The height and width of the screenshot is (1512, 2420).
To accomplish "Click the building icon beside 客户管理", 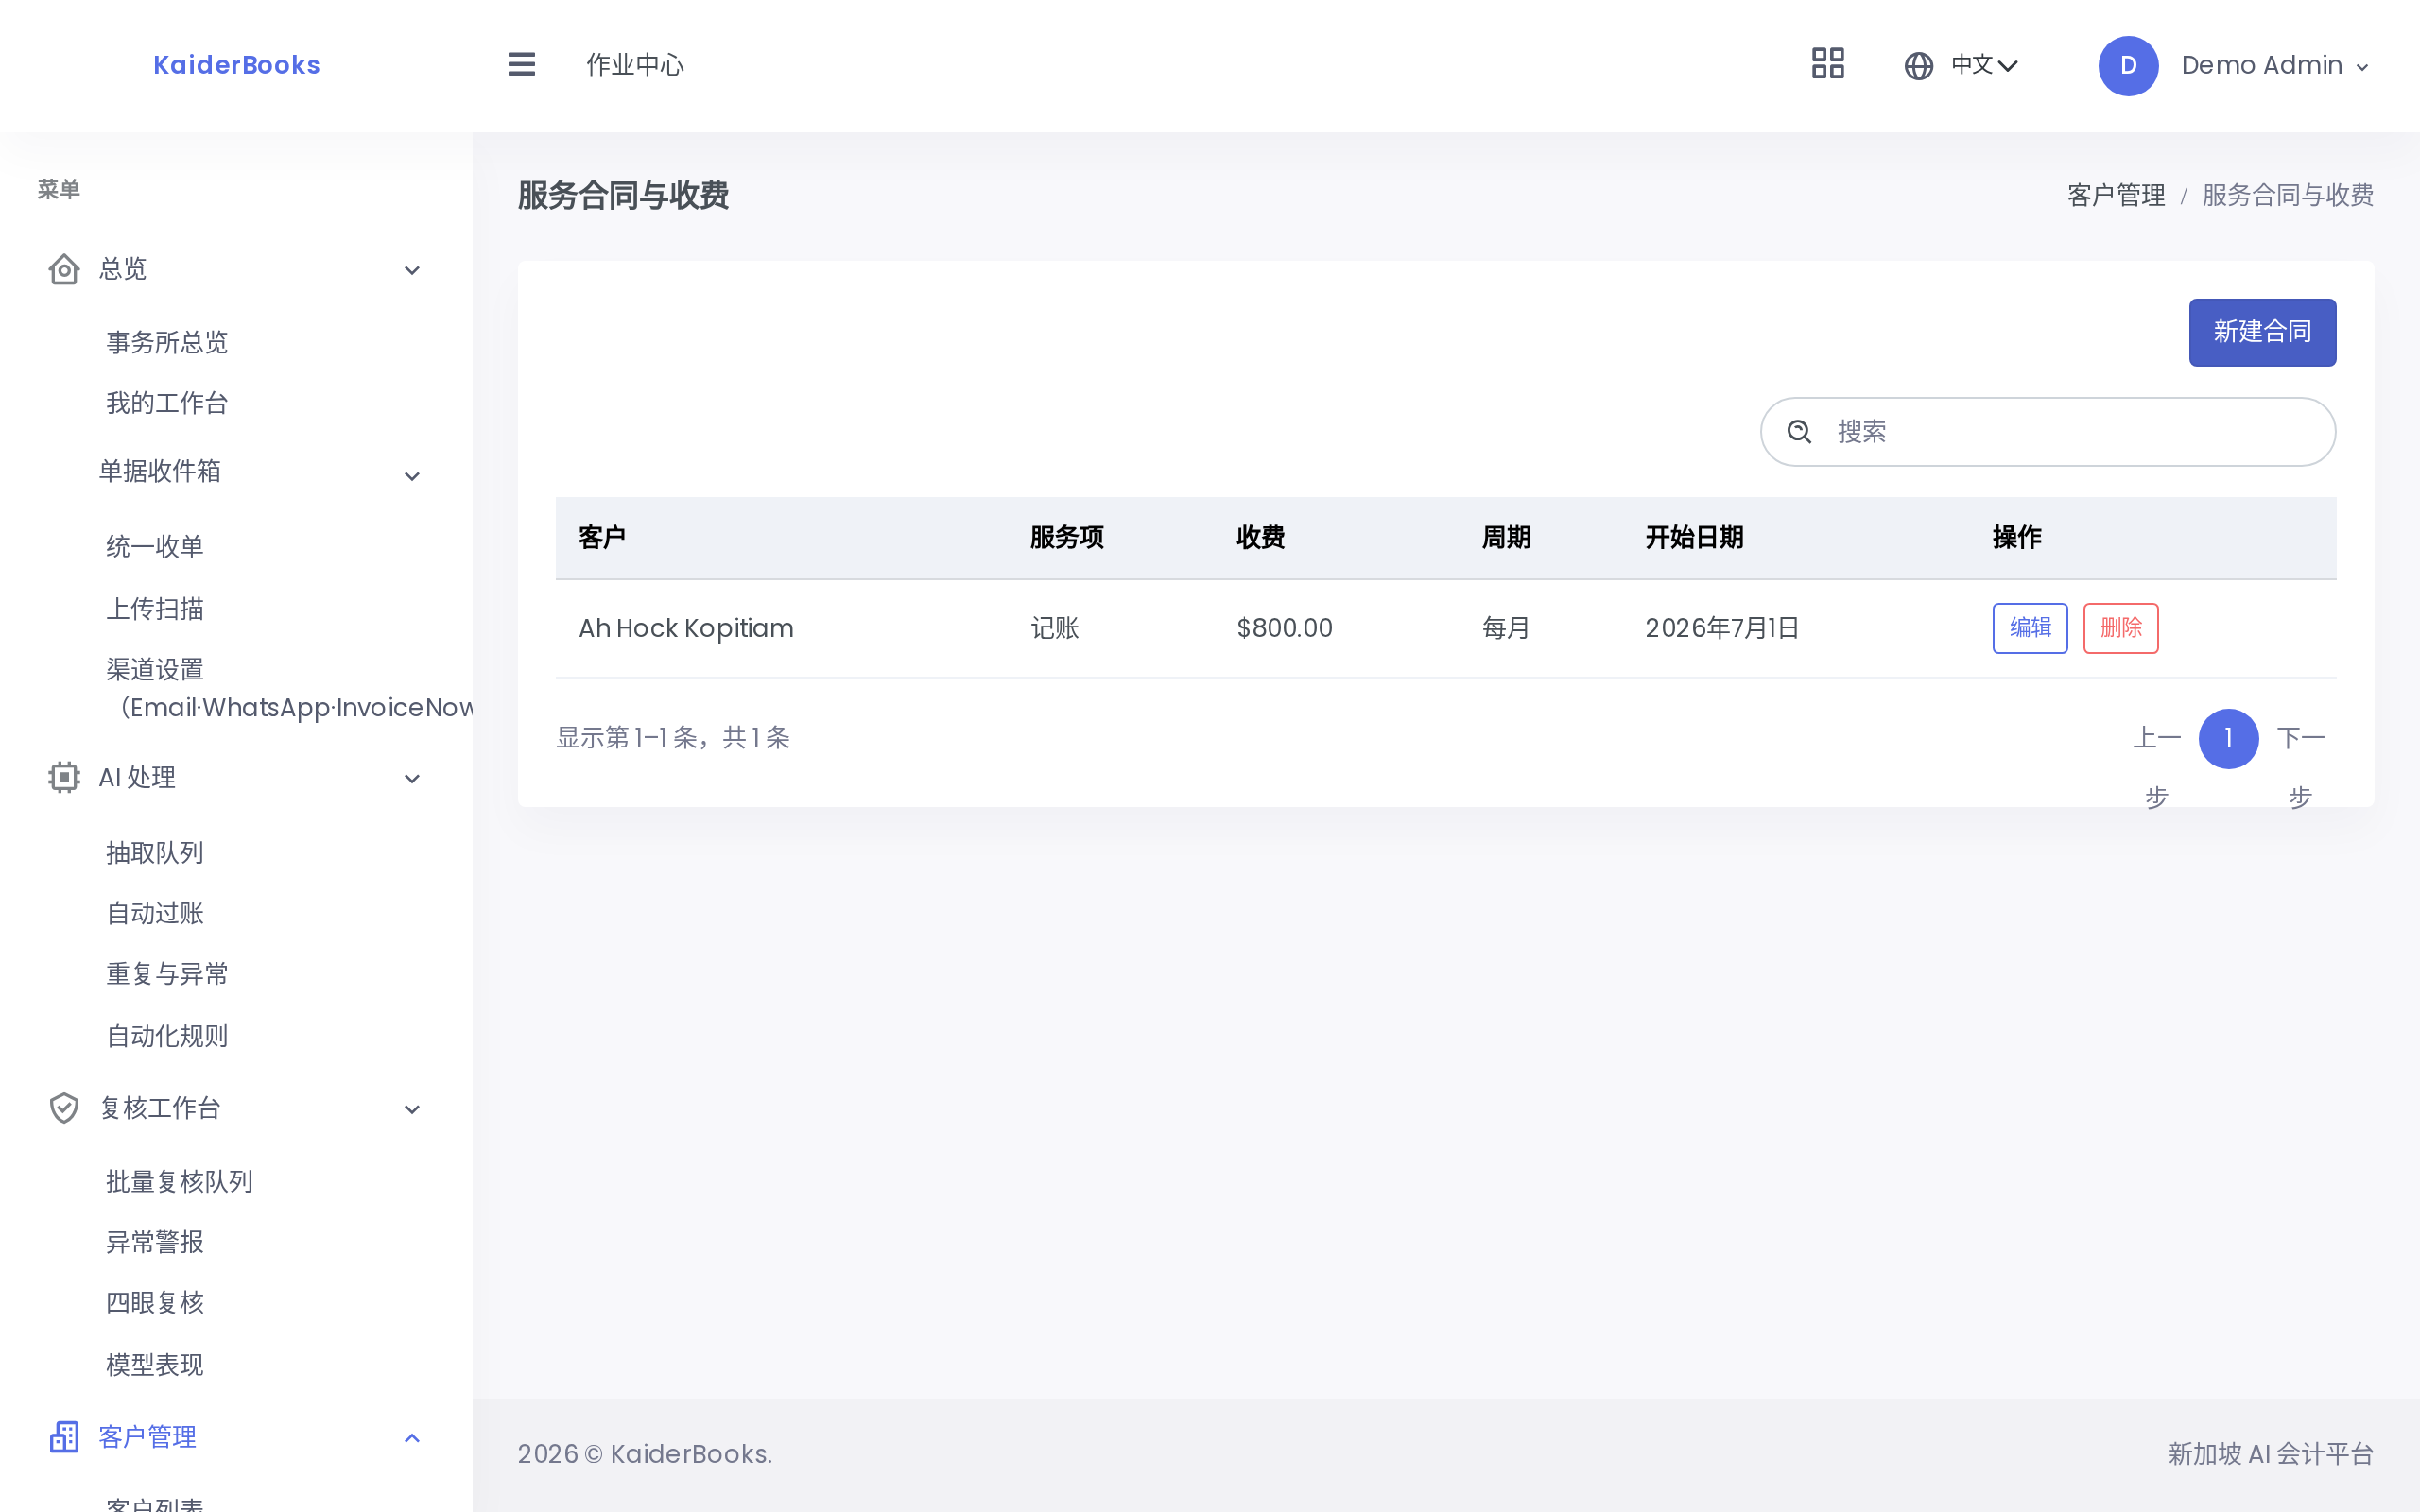I will click(64, 1437).
